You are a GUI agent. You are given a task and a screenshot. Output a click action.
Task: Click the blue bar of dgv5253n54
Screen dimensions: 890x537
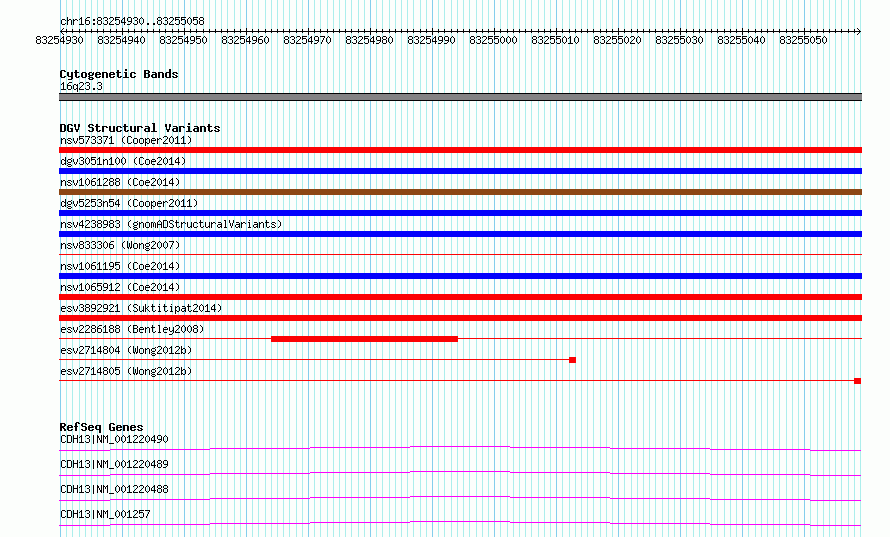(460, 213)
